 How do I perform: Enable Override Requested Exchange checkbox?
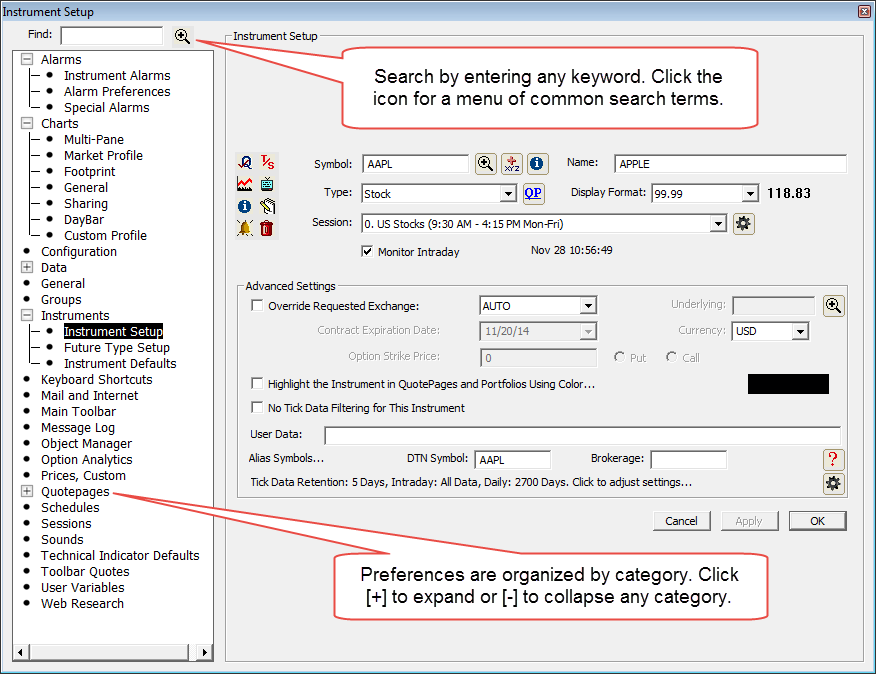pyautogui.click(x=257, y=306)
